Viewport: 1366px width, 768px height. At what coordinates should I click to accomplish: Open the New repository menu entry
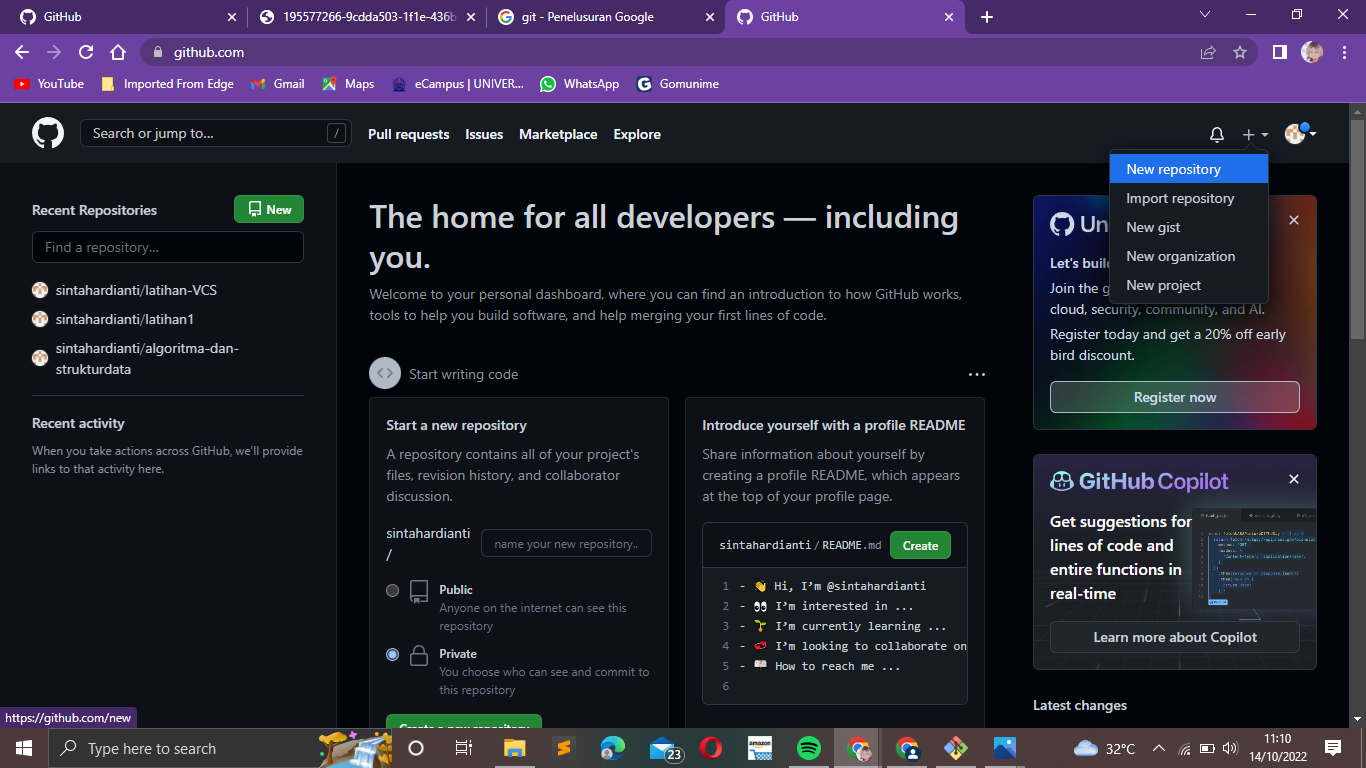pyautogui.click(x=1174, y=169)
